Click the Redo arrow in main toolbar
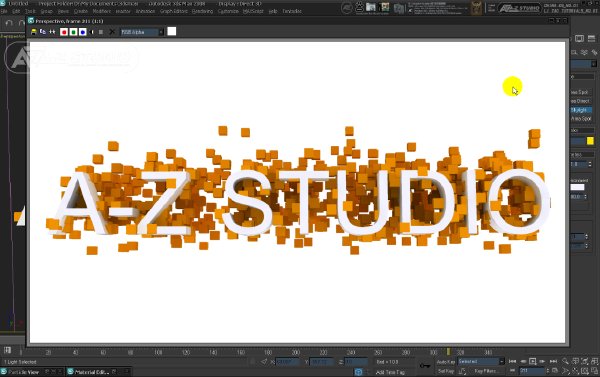The height and width of the screenshot is (377, 600). (22, 23)
